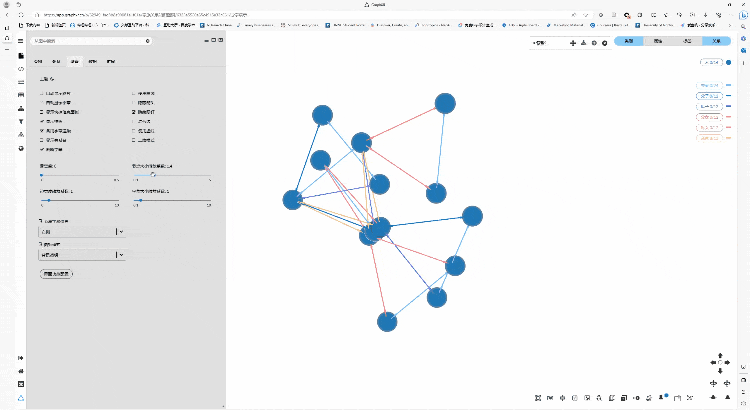Click the plus-cross icon in top-right toolbar
Screen dimensions: 750x410
tap(573, 43)
